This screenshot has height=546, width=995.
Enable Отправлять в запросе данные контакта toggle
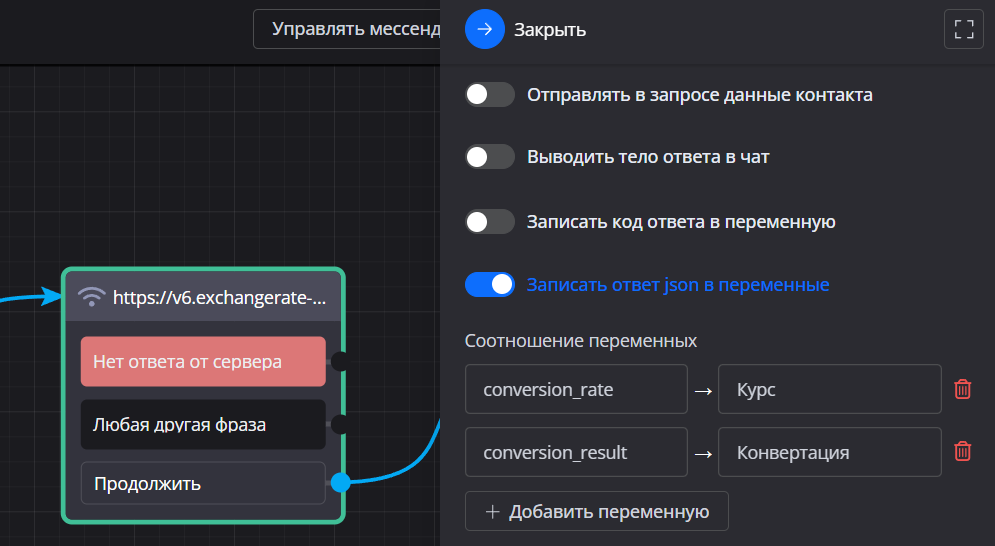(x=490, y=95)
